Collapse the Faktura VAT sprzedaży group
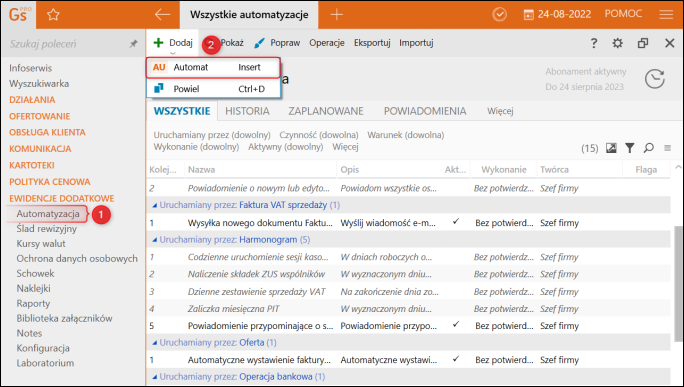 (x=154, y=205)
